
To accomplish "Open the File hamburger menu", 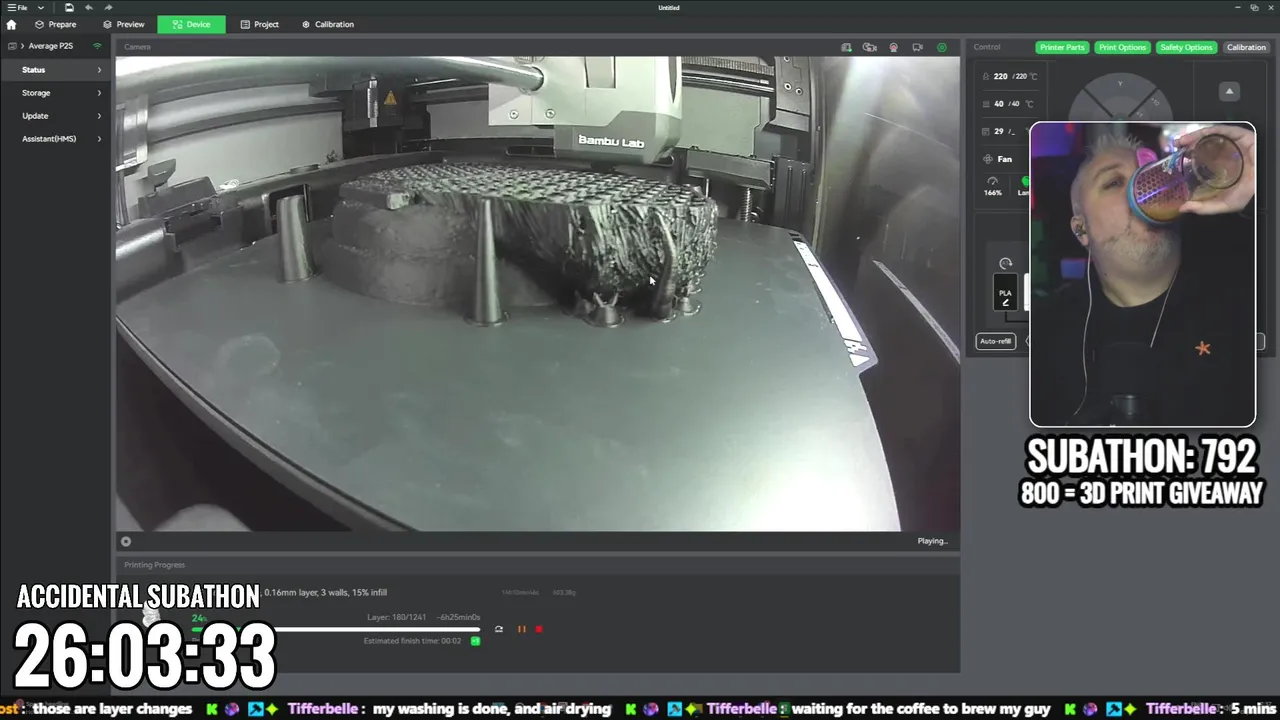I will (16, 7).
